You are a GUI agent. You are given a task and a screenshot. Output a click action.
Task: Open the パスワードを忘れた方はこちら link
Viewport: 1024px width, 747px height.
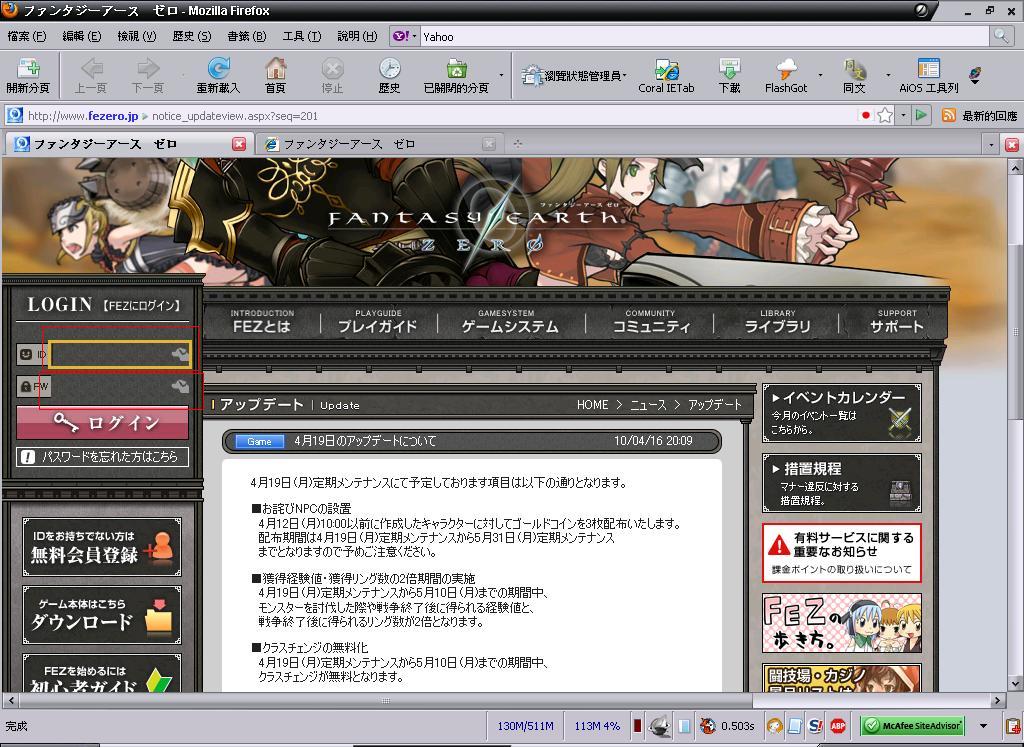(x=103, y=456)
